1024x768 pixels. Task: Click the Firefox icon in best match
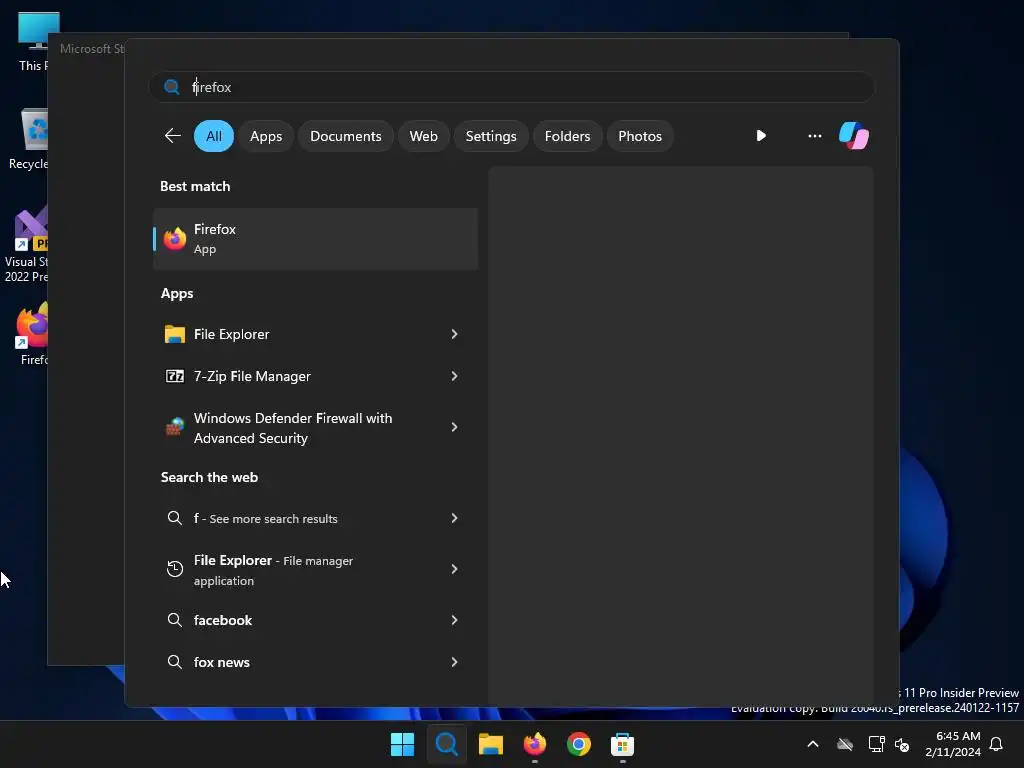[x=174, y=239]
